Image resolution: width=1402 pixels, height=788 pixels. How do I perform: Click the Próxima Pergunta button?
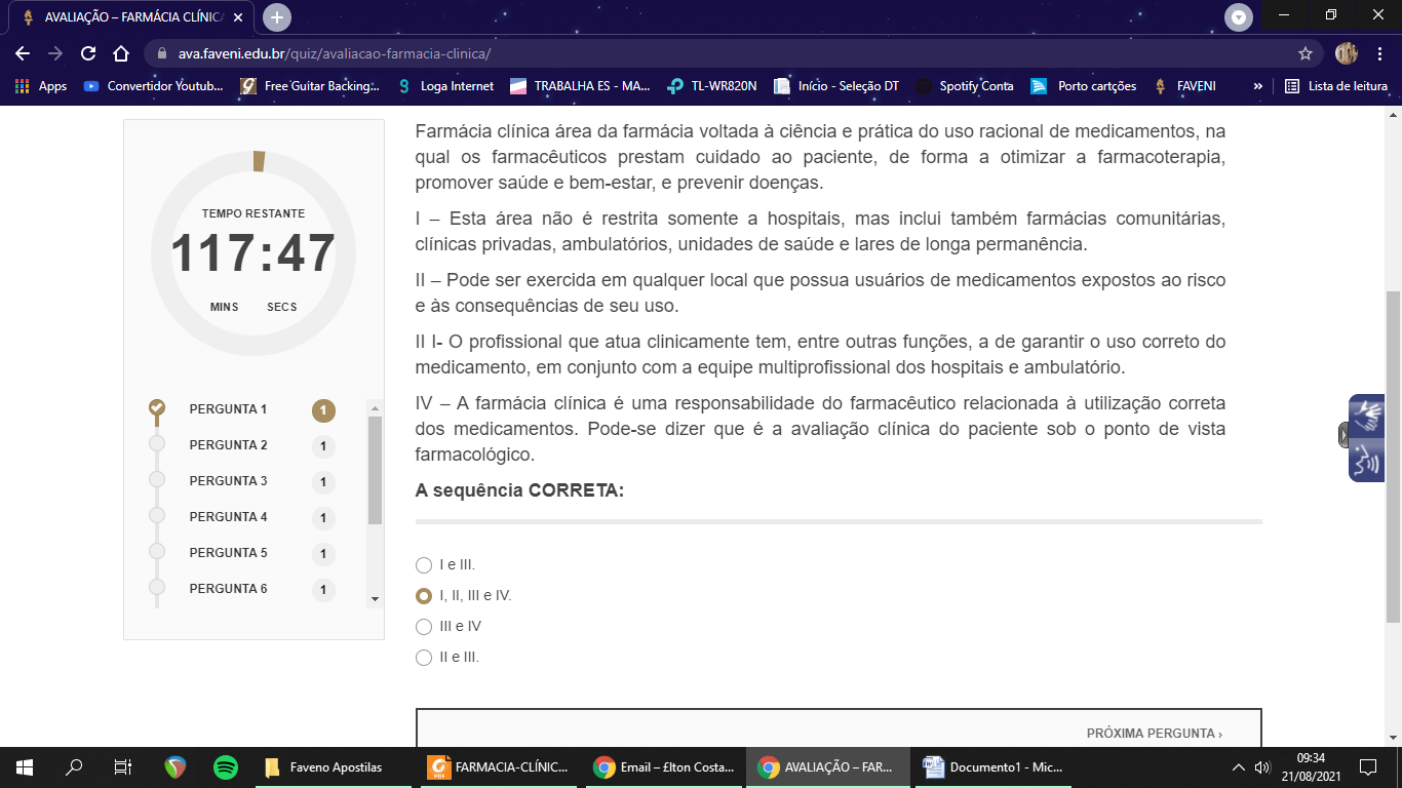click(1154, 733)
